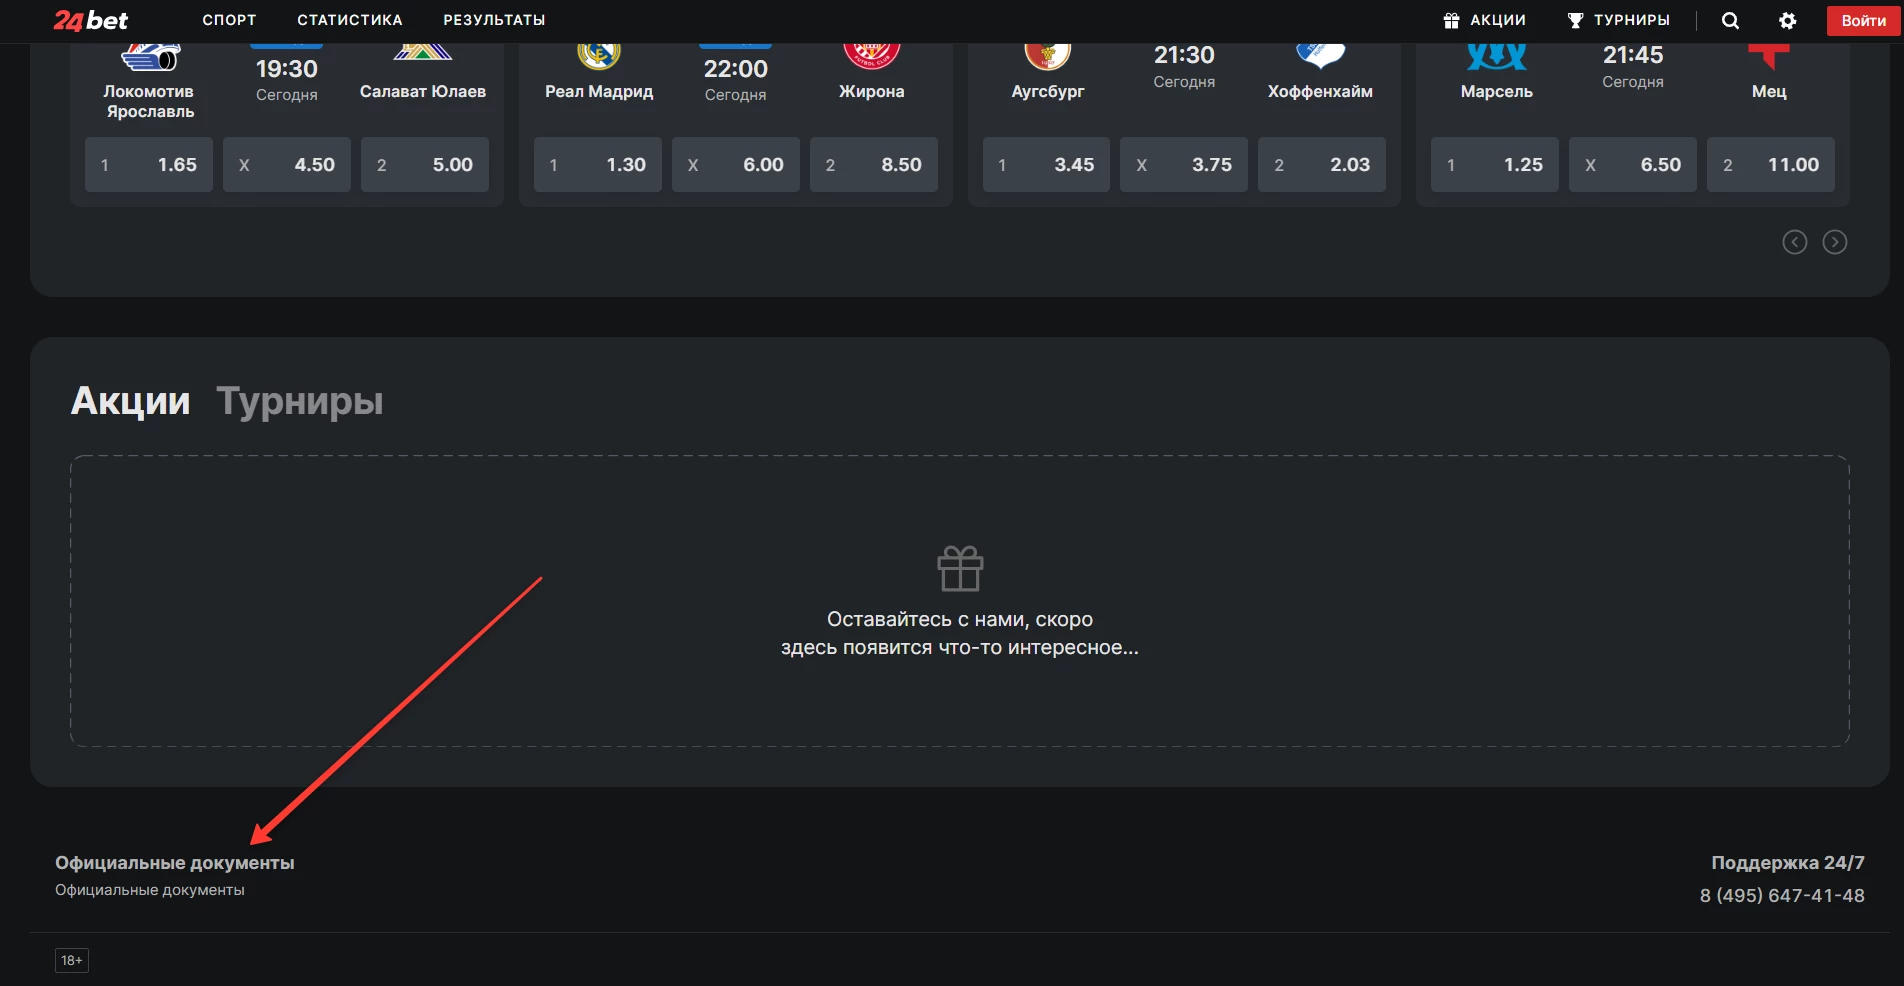Screen dimensions: 1904x986
Task: Advance matches carousel with right arrow
Action: point(1834,242)
